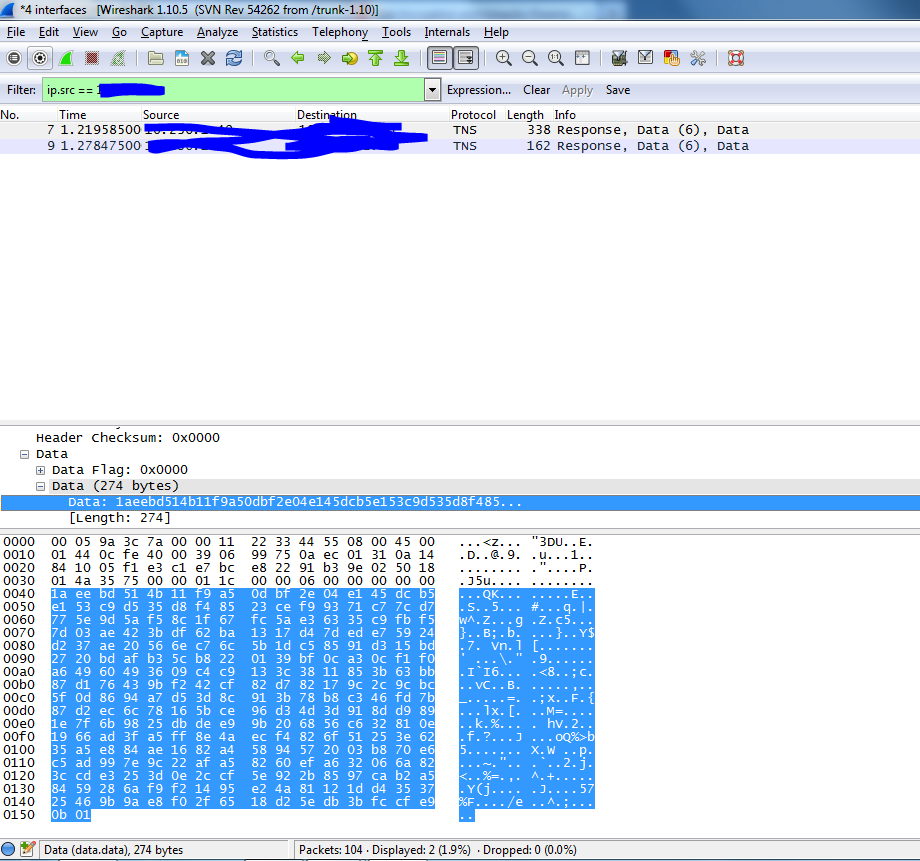The height and width of the screenshot is (861, 920).
Task: Open a saved capture file
Action: click(x=155, y=58)
